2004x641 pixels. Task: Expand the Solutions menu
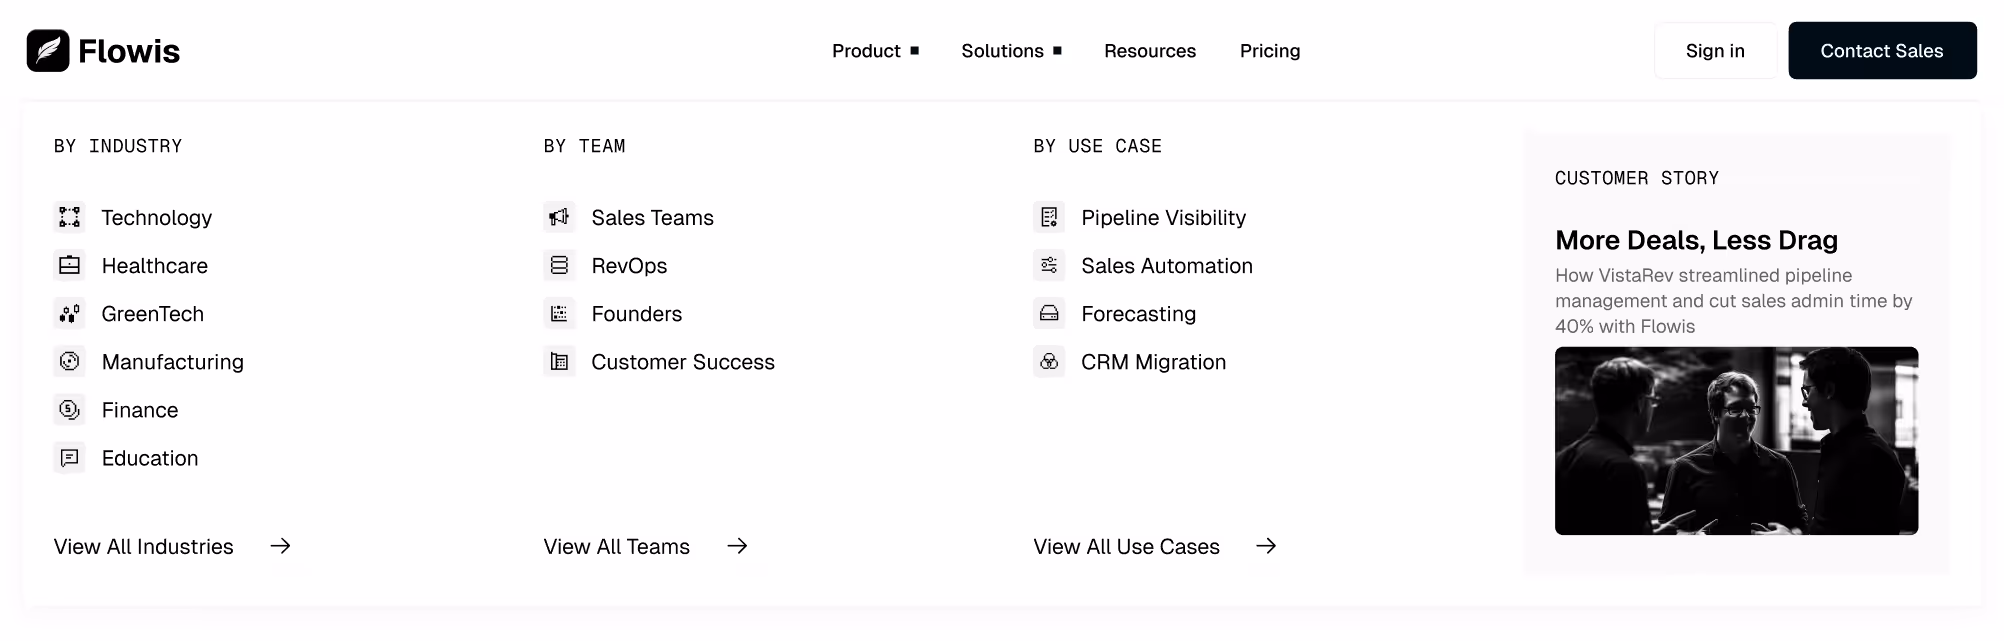point(1002,50)
